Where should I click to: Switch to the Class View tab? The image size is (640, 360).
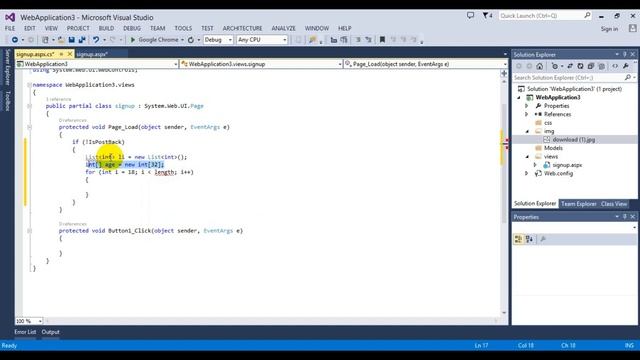tap(614, 204)
